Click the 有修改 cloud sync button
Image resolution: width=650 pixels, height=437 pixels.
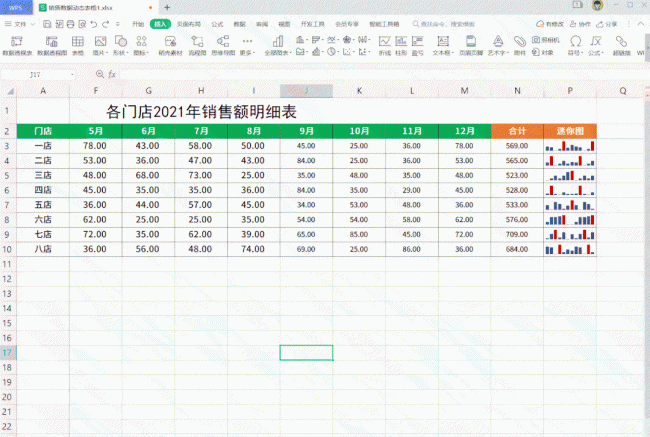[x=550, y=24]
